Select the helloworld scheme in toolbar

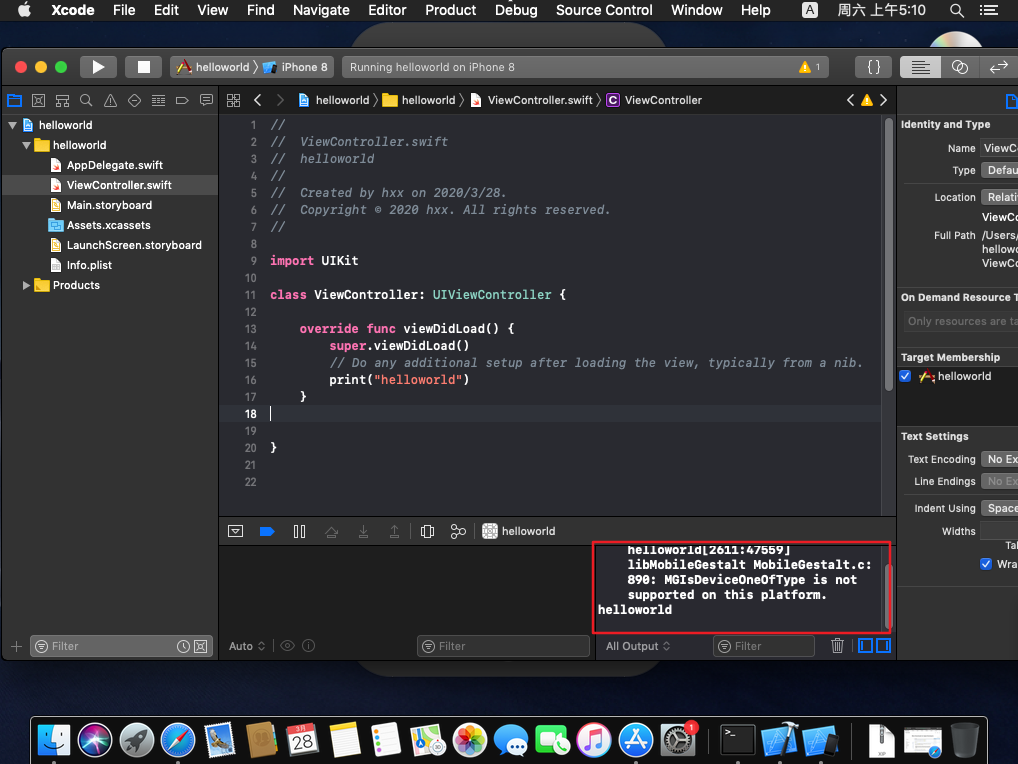214,67
